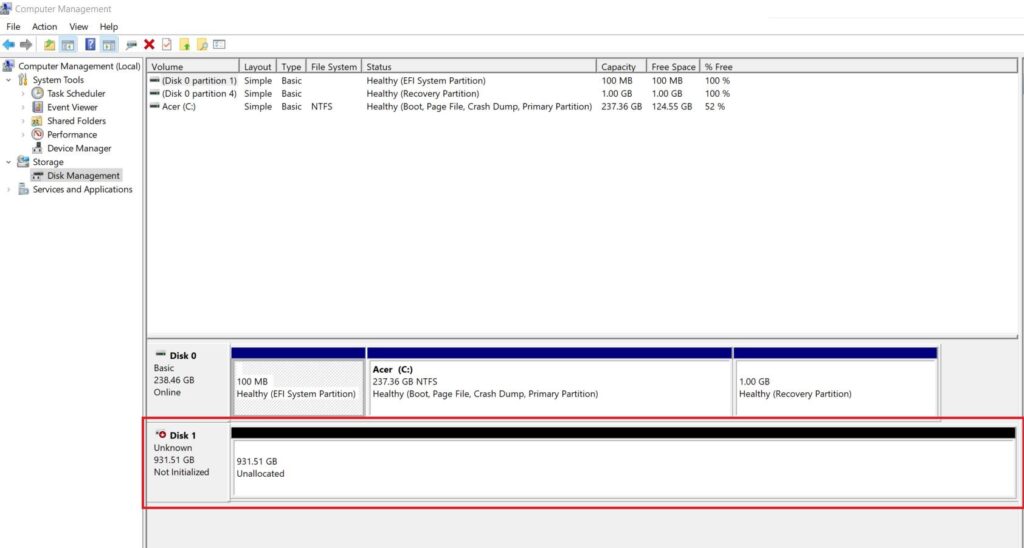
Task: Click the System Tools wrench icon
Action: pyautogui.click(x=24, y=80)
